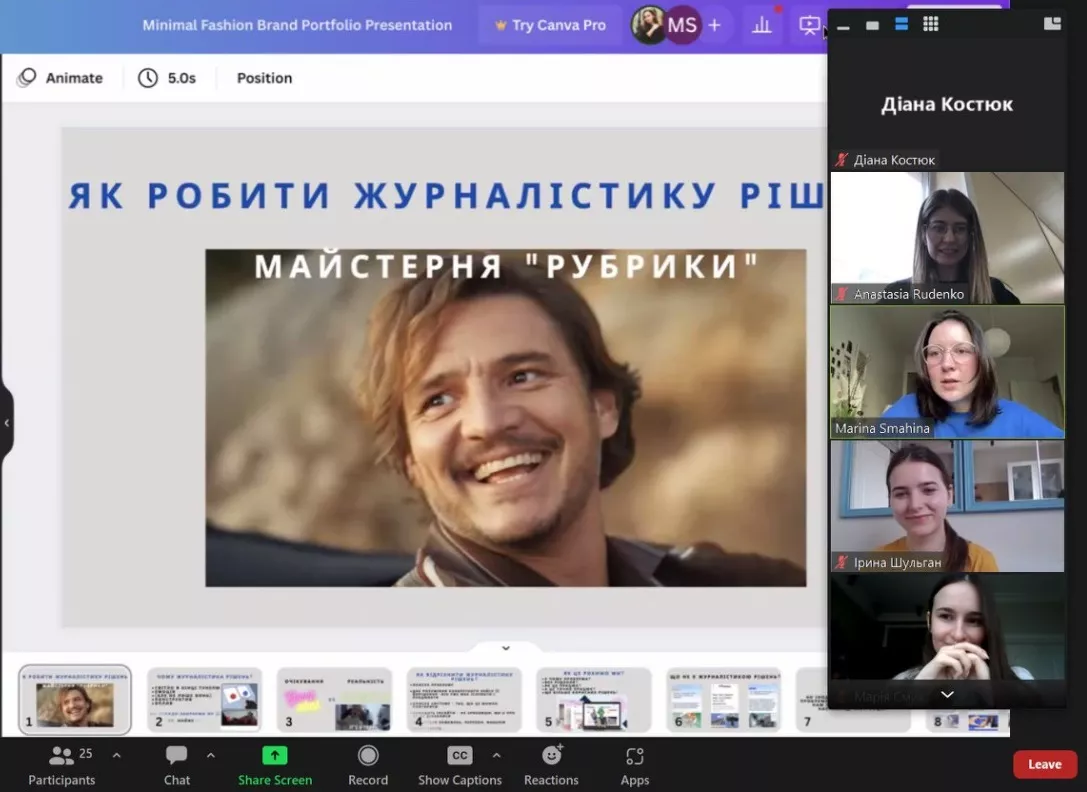Start the Canva presentation via presenter icon
Image resolution: width=1087 pixels, height=792 pixels.
coord(810,25)
